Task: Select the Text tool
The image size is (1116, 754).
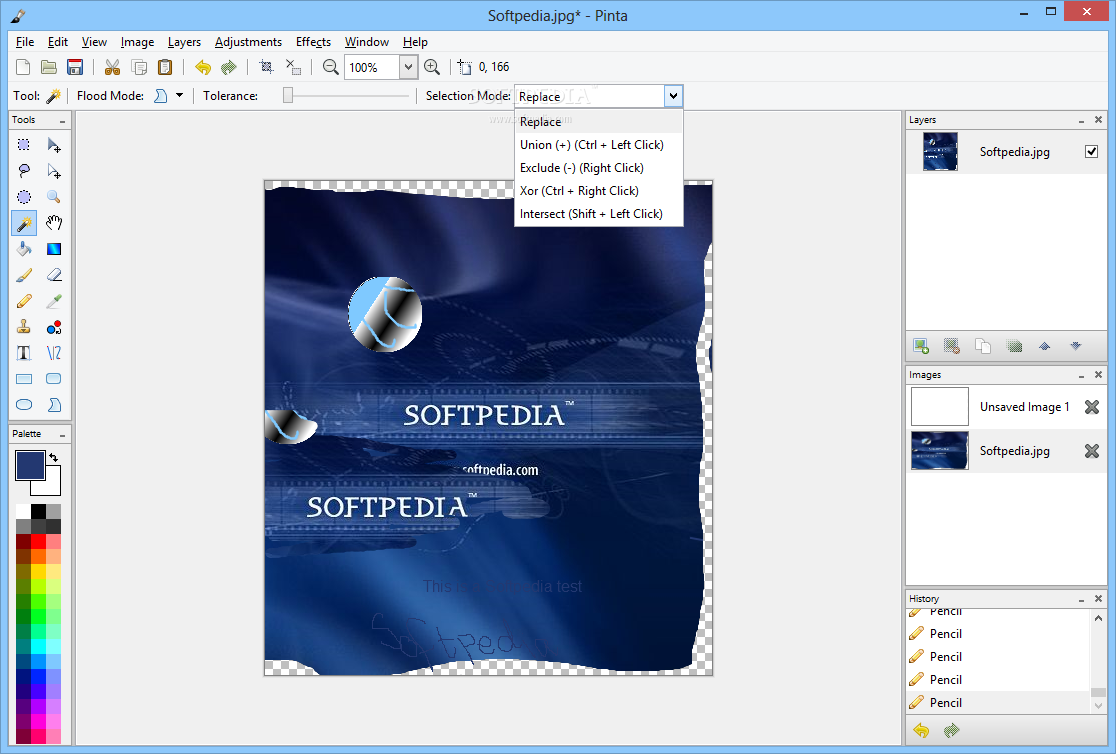Action: click(x=23, y=353)
